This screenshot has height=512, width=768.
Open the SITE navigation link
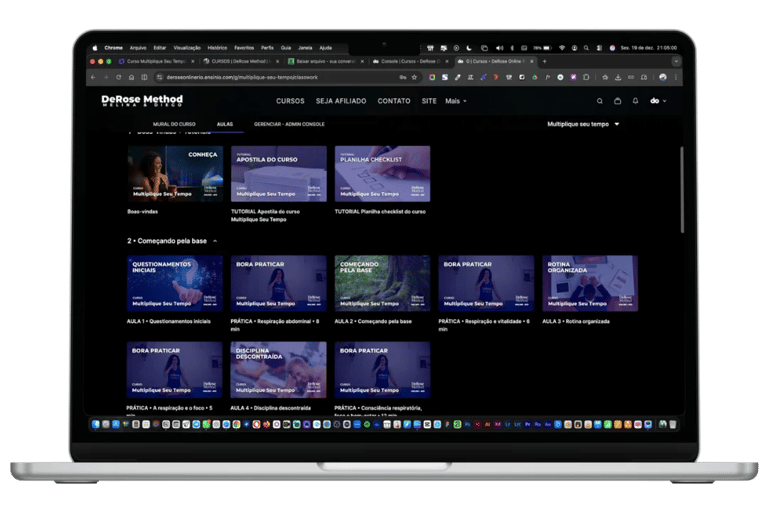pos(429,101)
